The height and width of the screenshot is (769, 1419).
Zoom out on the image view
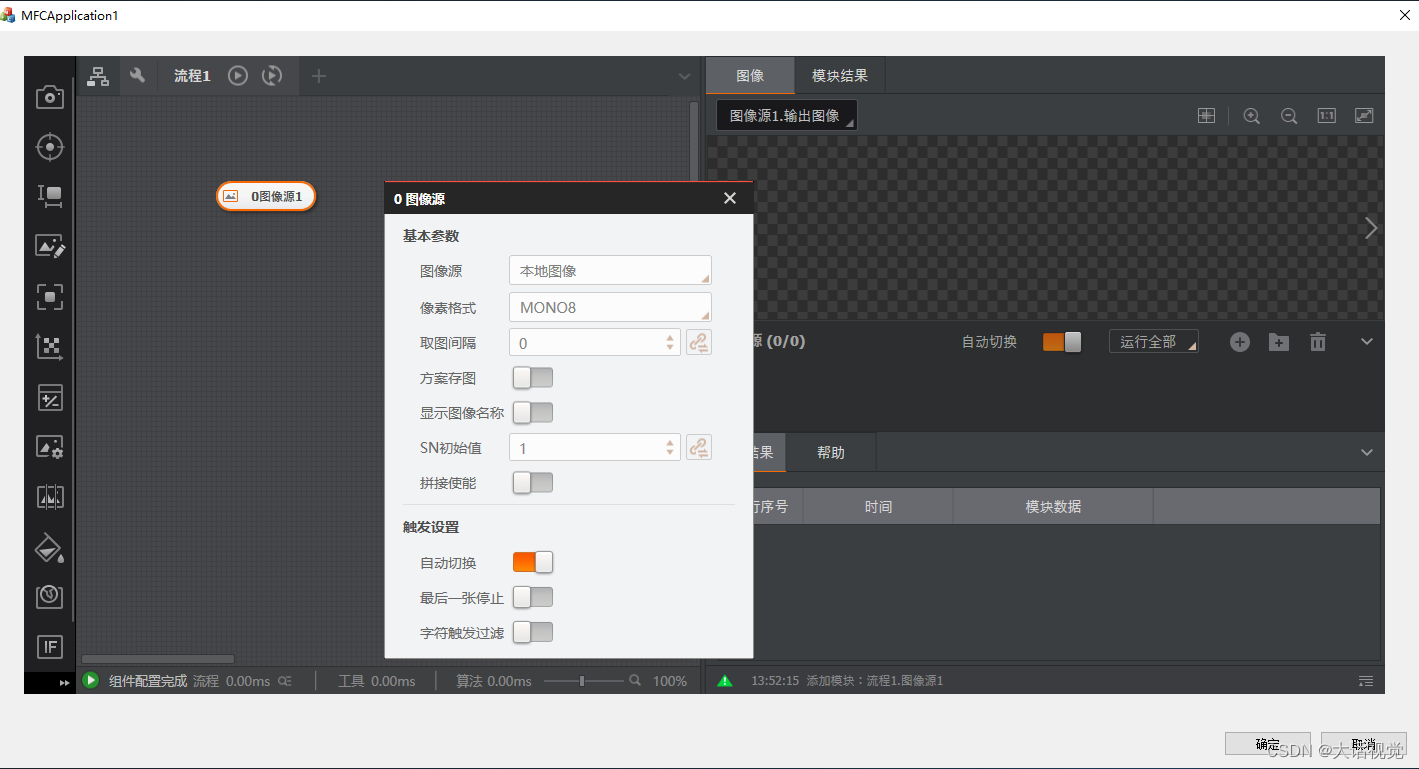click(1289, 116)
